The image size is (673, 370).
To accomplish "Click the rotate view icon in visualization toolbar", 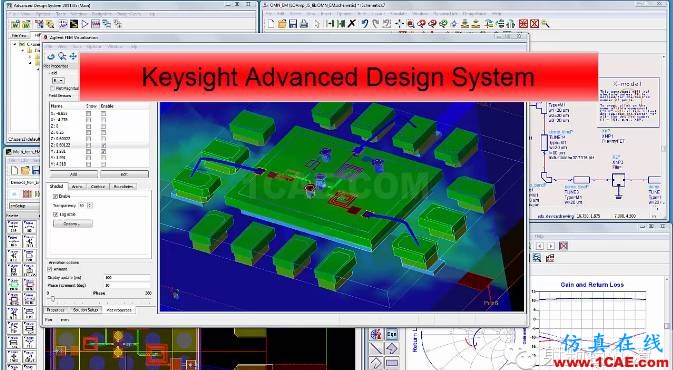I will click(51, 56).
